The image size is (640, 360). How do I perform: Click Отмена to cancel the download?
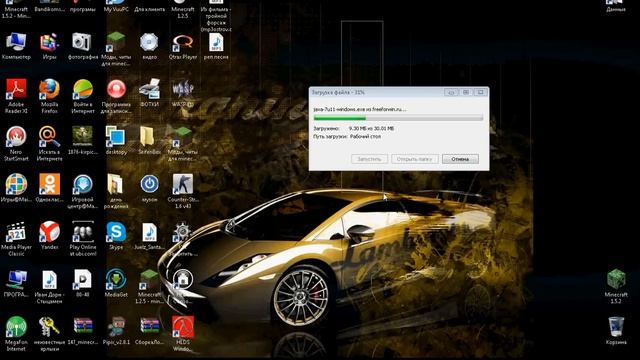460,159
